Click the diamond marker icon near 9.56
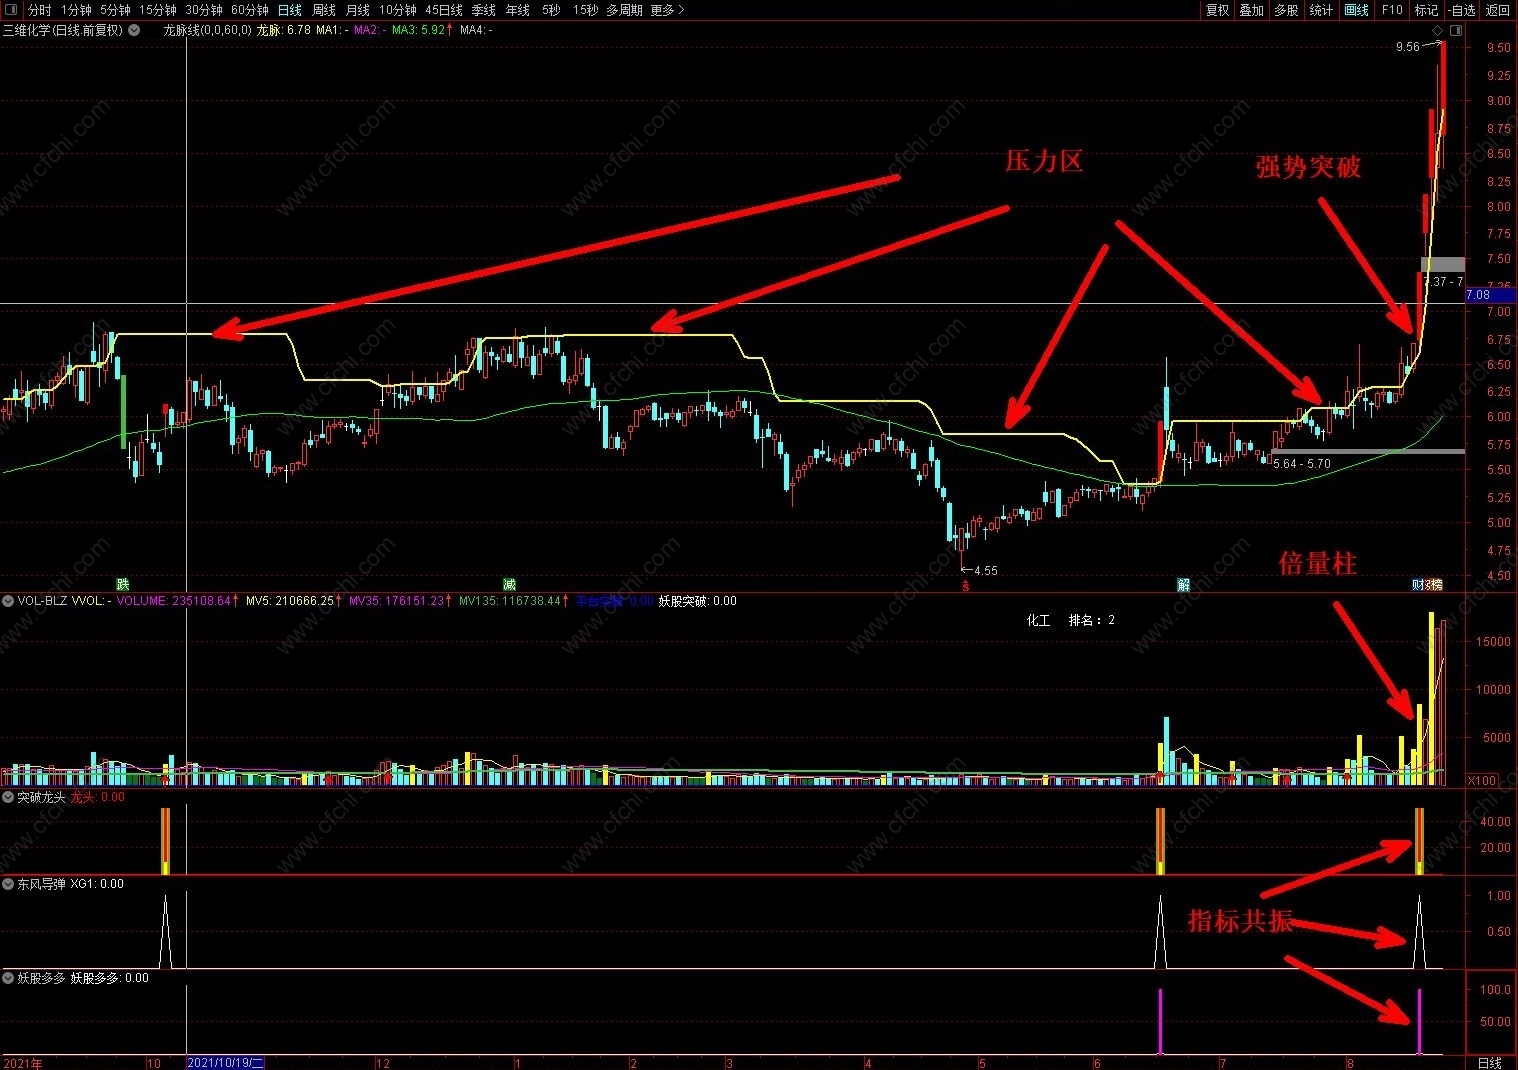The height and width of the screenshot is (1070, 1518). click(1437, 30)
